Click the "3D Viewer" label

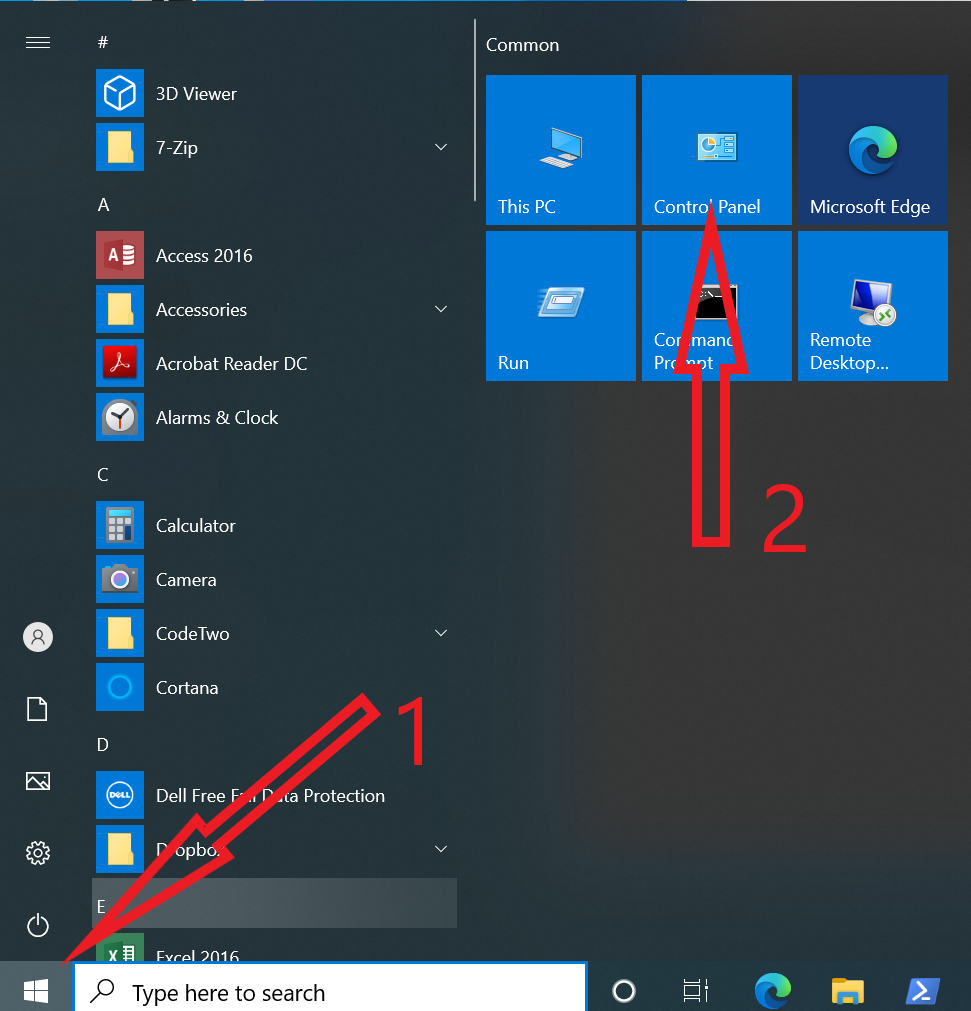[x=197, y=94]
